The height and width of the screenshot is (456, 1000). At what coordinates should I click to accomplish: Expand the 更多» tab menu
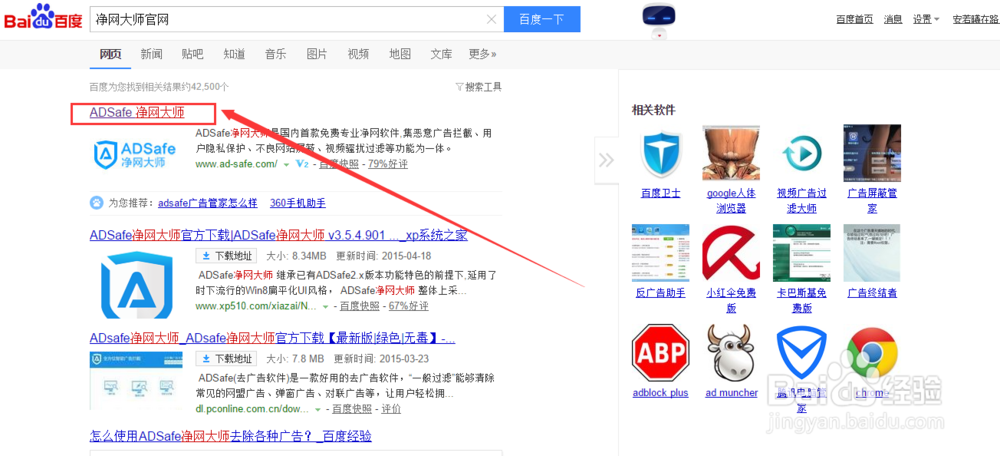pyautogui.click(x=482, y=54)
